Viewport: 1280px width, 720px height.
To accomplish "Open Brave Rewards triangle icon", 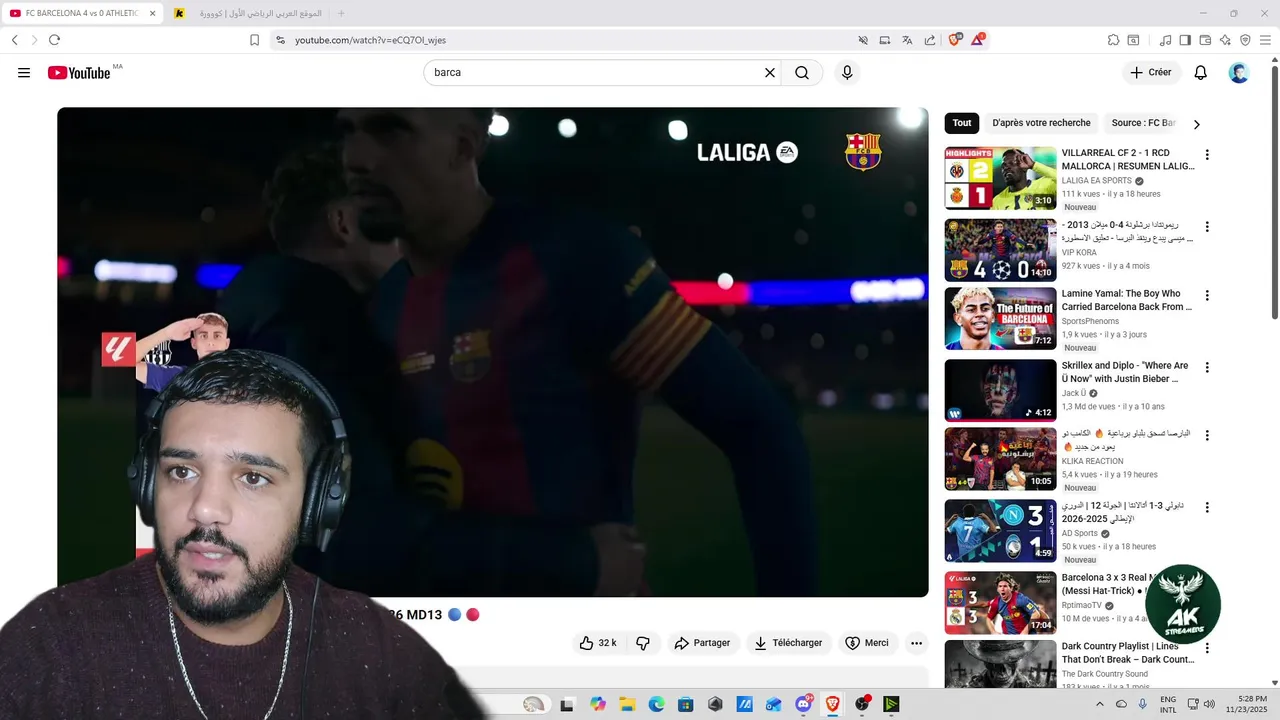I will point(978,40).
